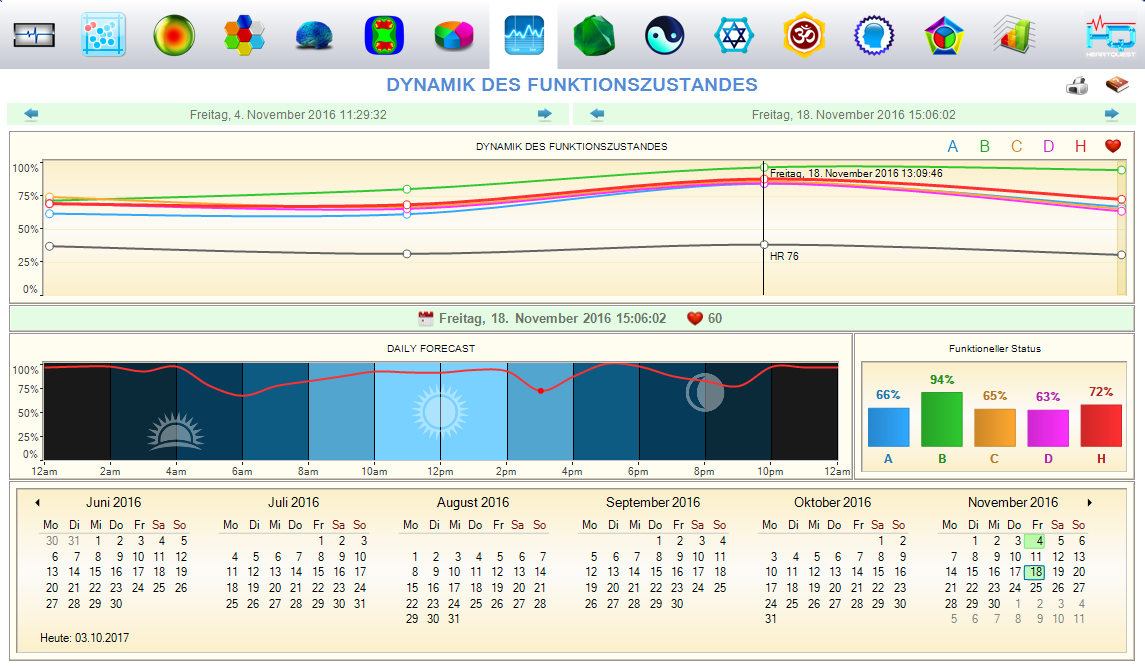Open the blue brain icon
This screenshot has height=670, width=1145.
[x=314, y=35]
